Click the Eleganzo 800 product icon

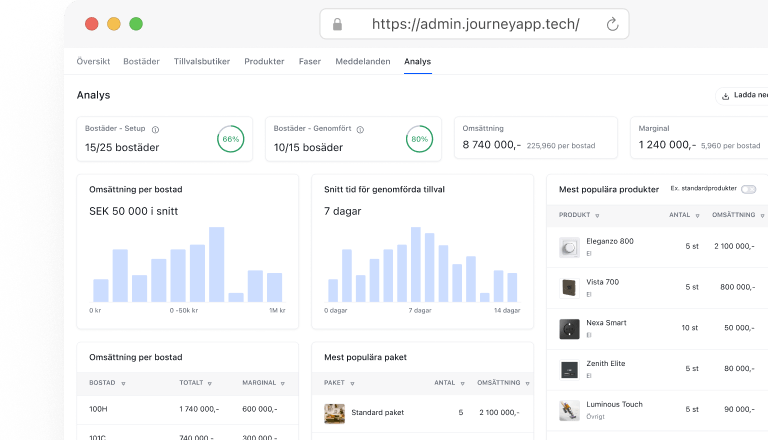click(x=569, y=247)
